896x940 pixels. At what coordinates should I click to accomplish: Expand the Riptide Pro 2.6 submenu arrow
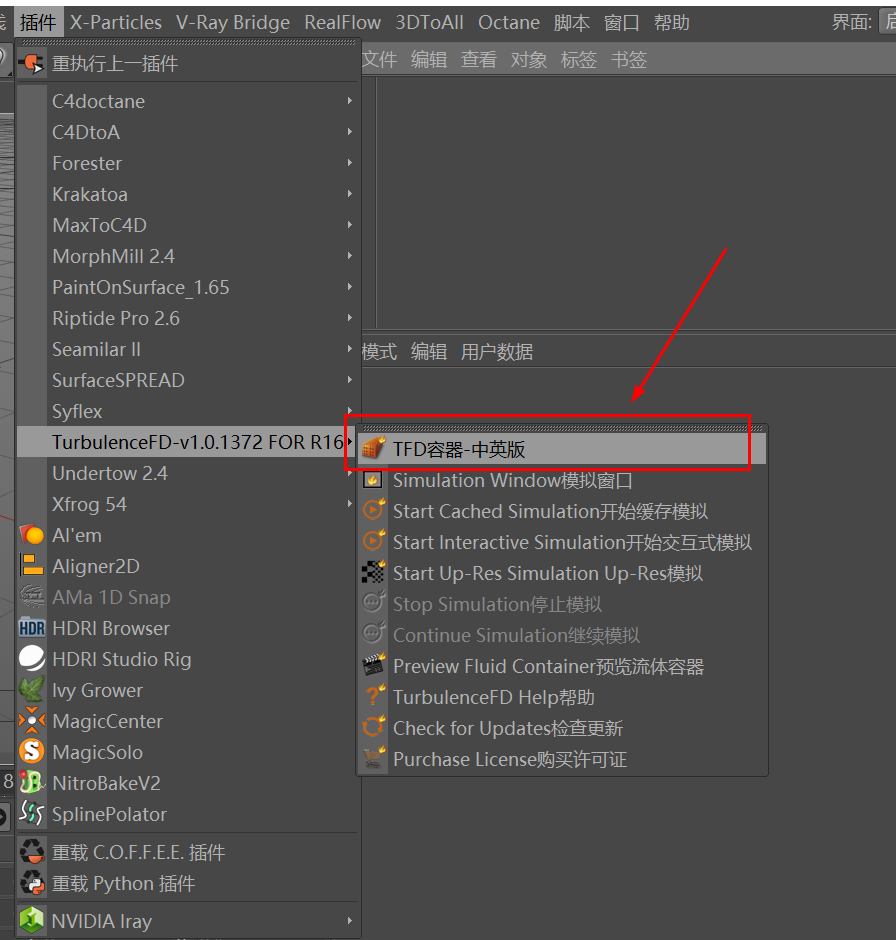[349, 318]
